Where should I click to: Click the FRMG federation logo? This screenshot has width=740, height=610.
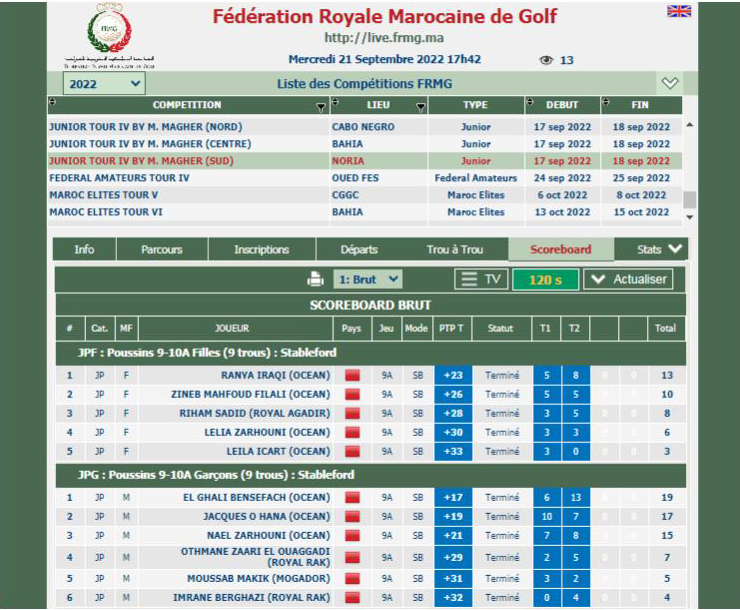click(x=109, y=29)
